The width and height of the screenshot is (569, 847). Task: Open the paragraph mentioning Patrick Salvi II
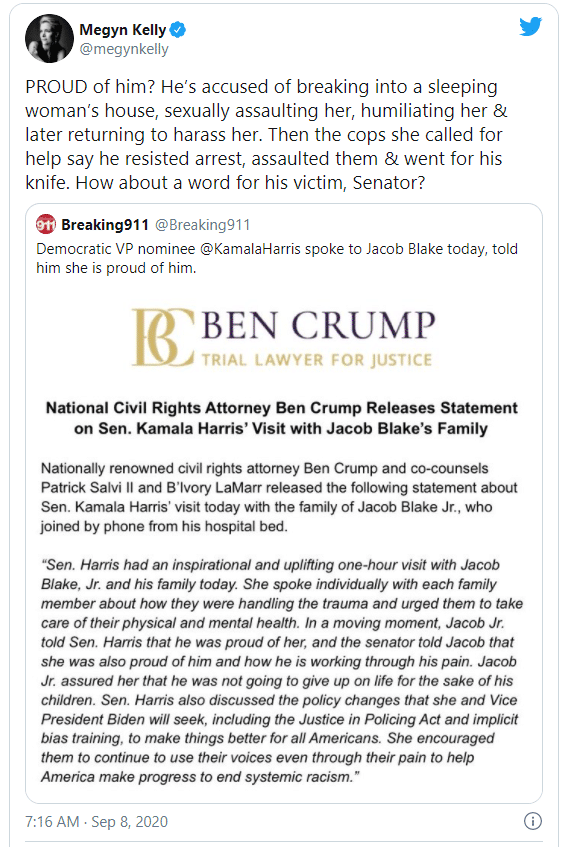coord(279,497)
